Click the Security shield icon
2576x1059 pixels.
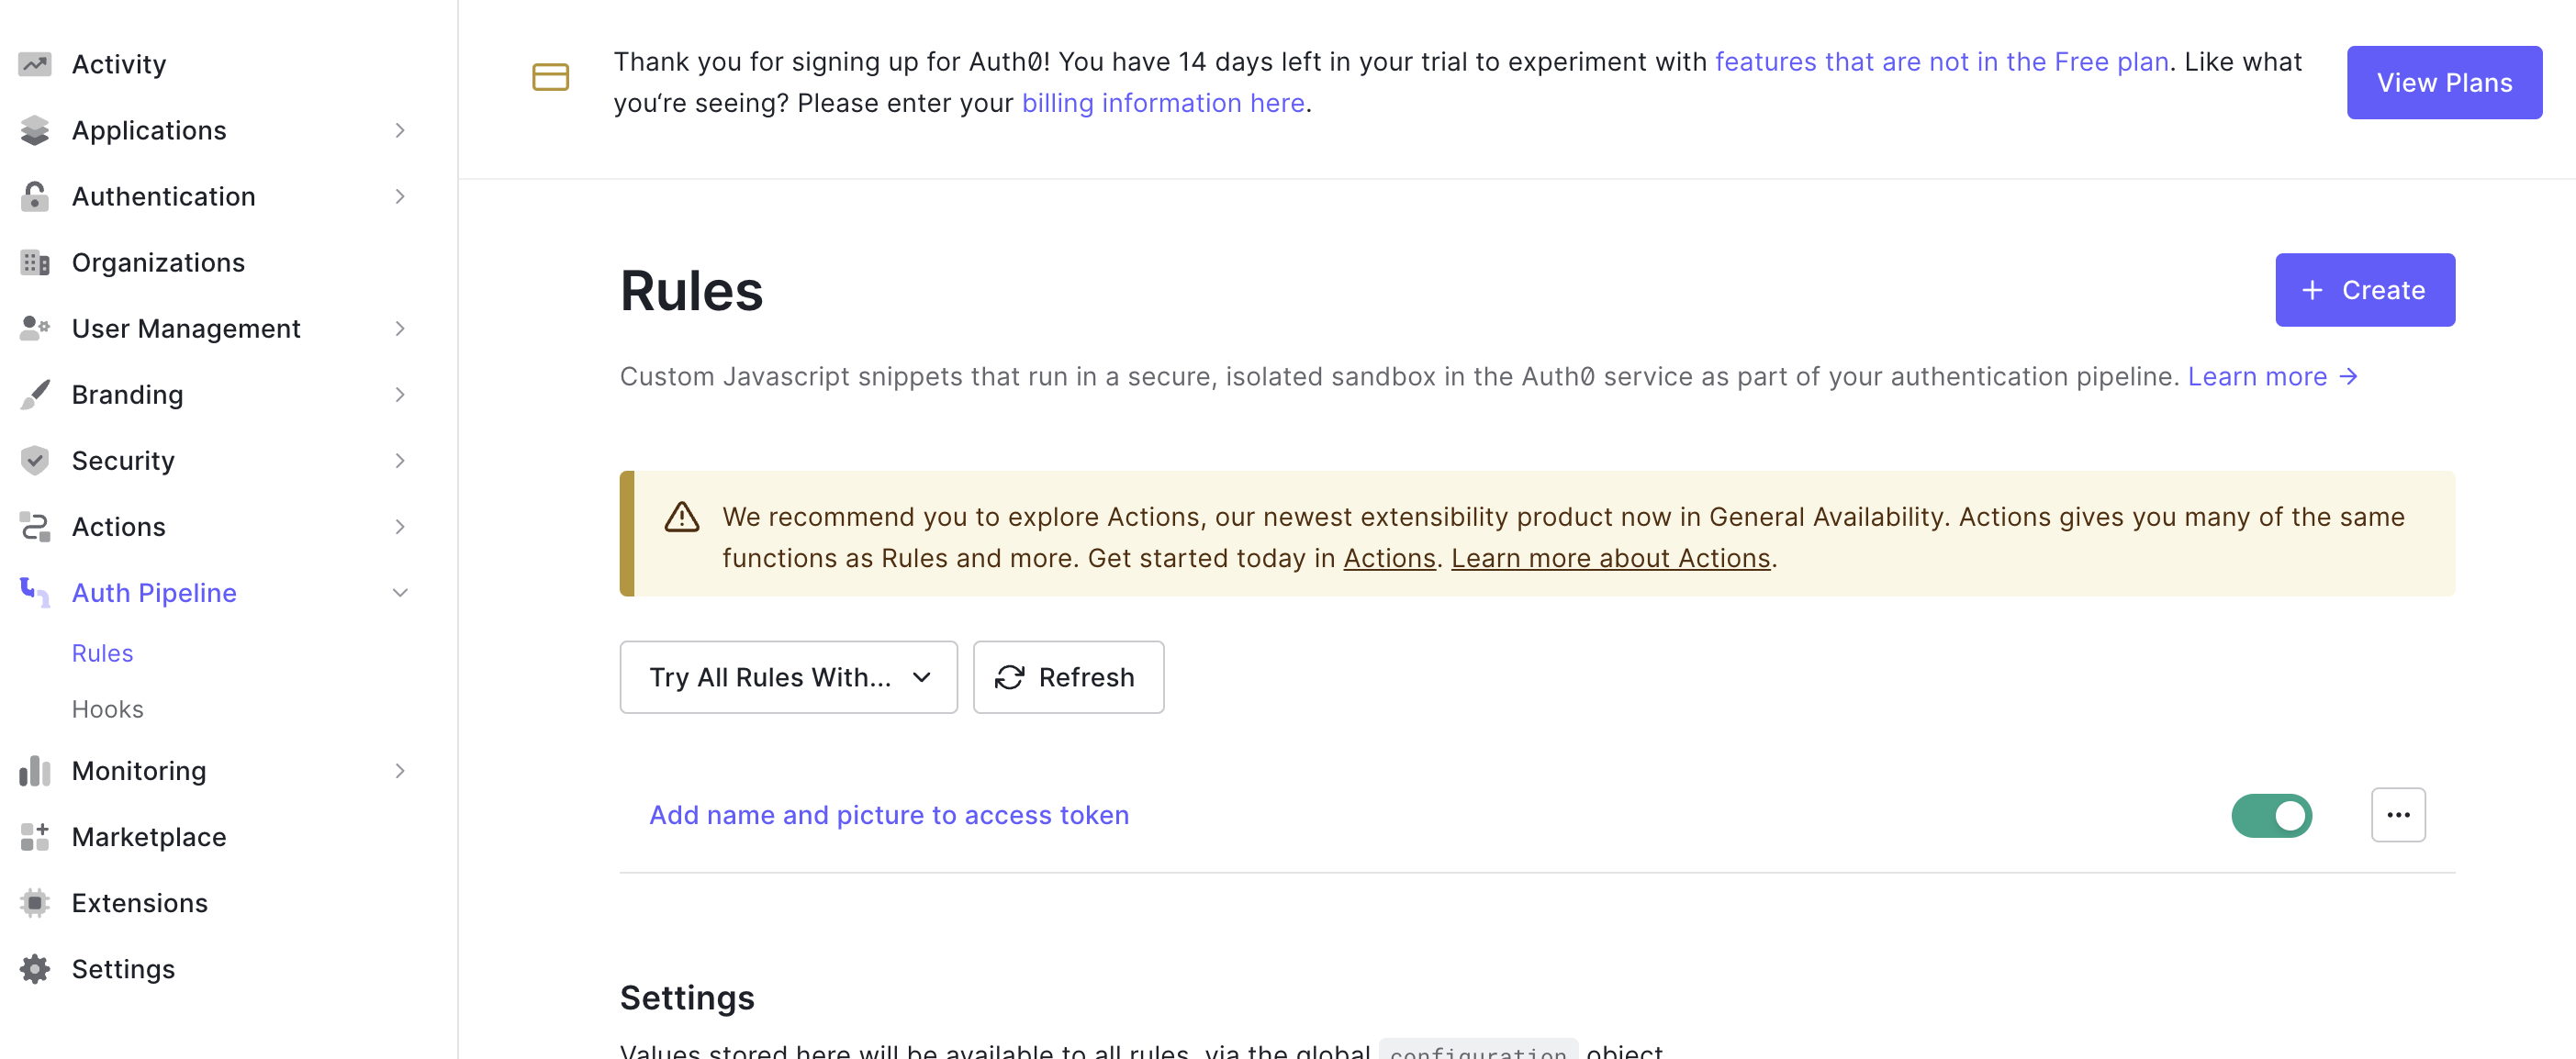(x=35, y=460)
